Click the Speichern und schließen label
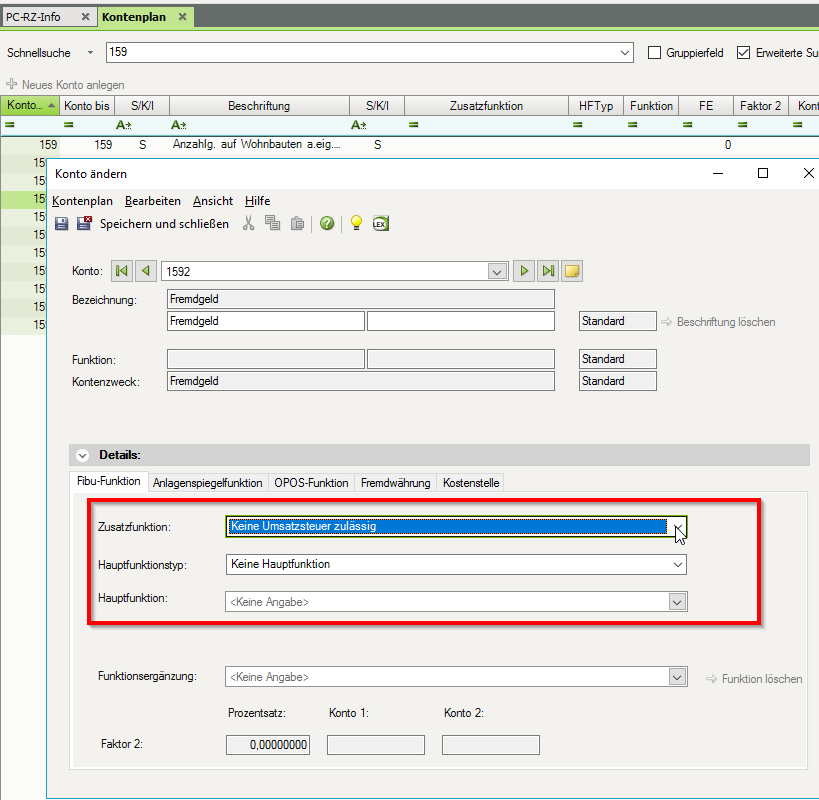The image size is (819, 800). coord(165,224)
